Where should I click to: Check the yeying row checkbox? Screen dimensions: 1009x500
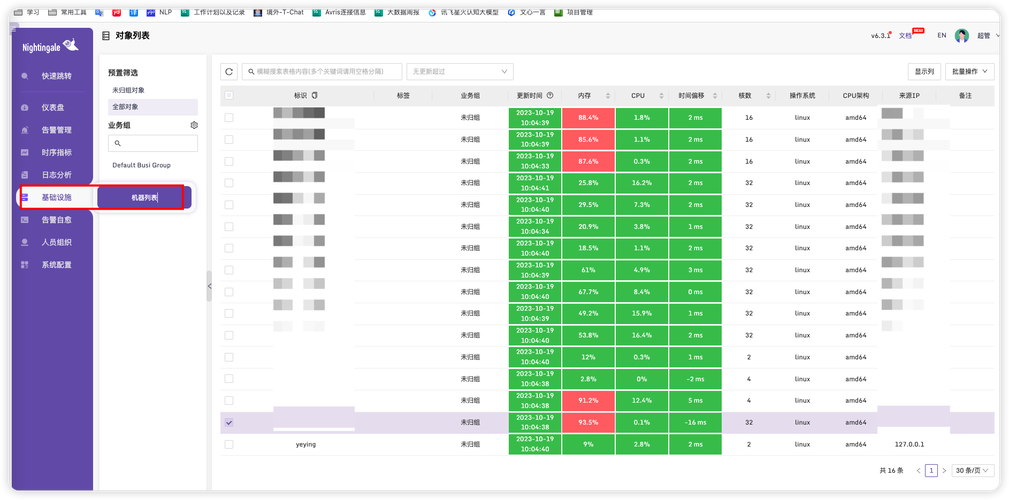pyautogui.click(x=229, y=445)
